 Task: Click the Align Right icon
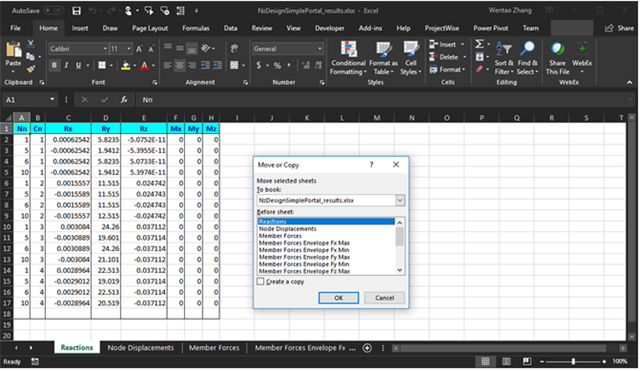click(x=192, y=65)
